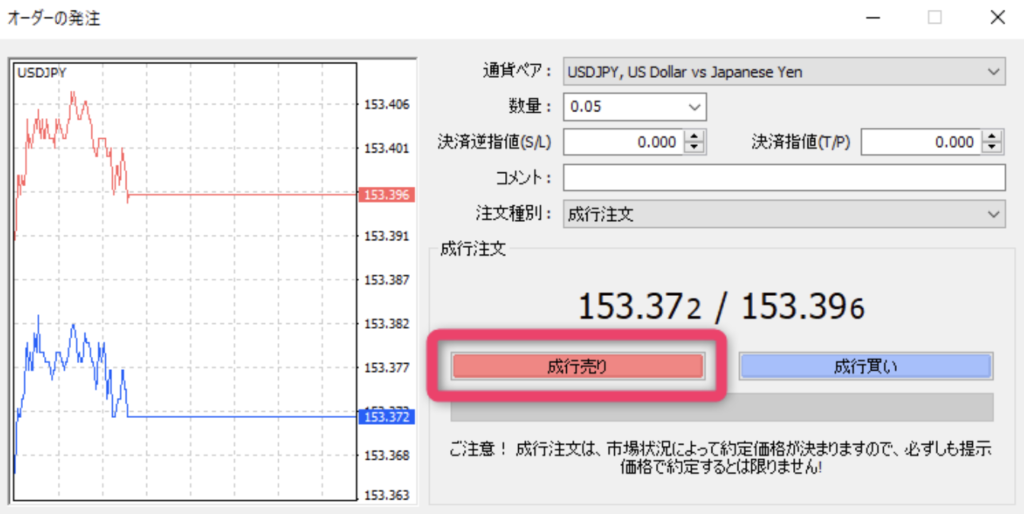Screen dimensions: 1024x514
Task: Click the blue bid tick line in chart
Action: [240, 416]
